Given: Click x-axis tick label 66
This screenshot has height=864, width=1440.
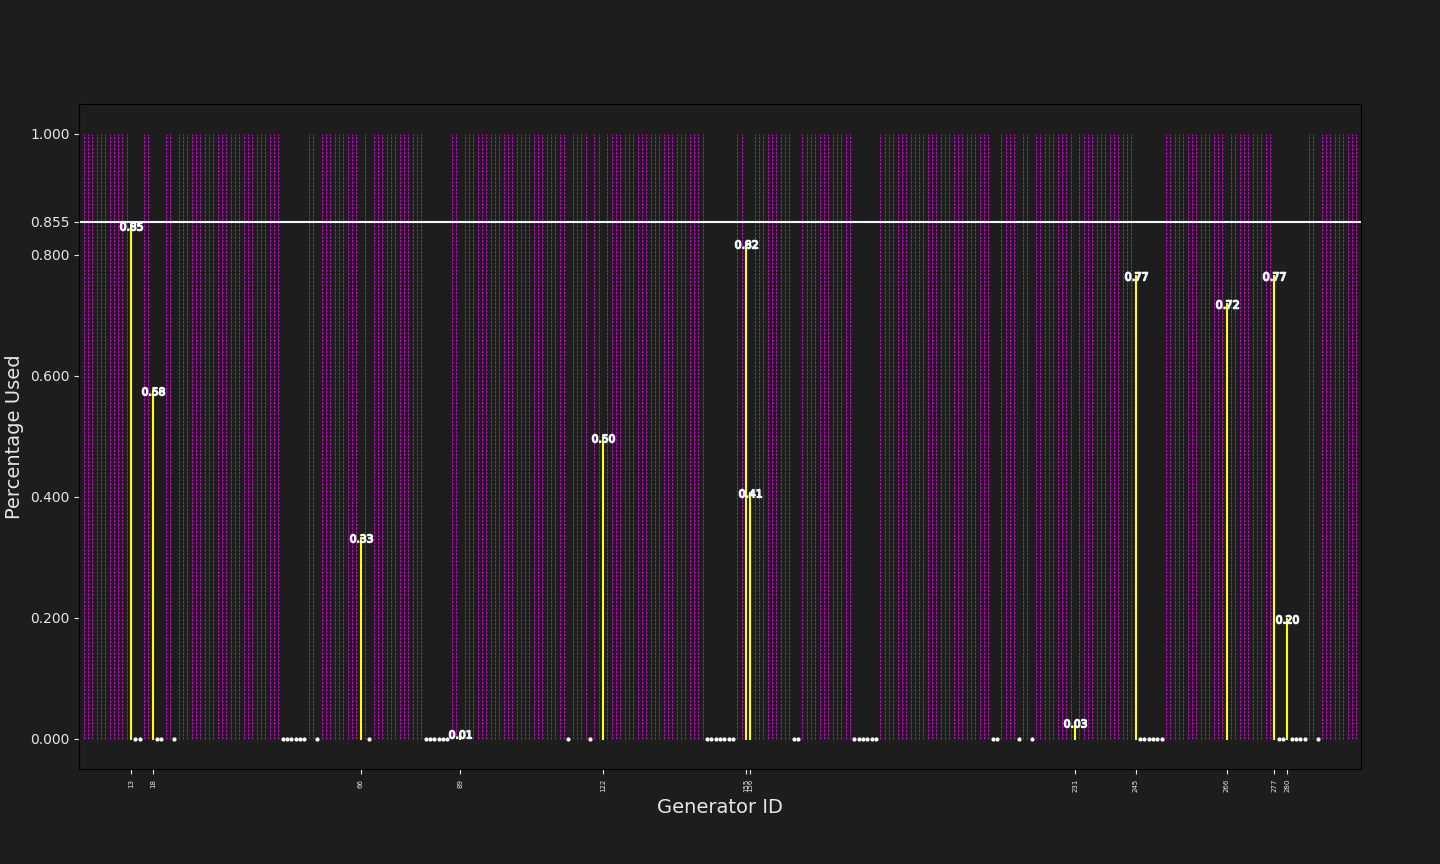Looking at the screenshot, I should [361, 785].
